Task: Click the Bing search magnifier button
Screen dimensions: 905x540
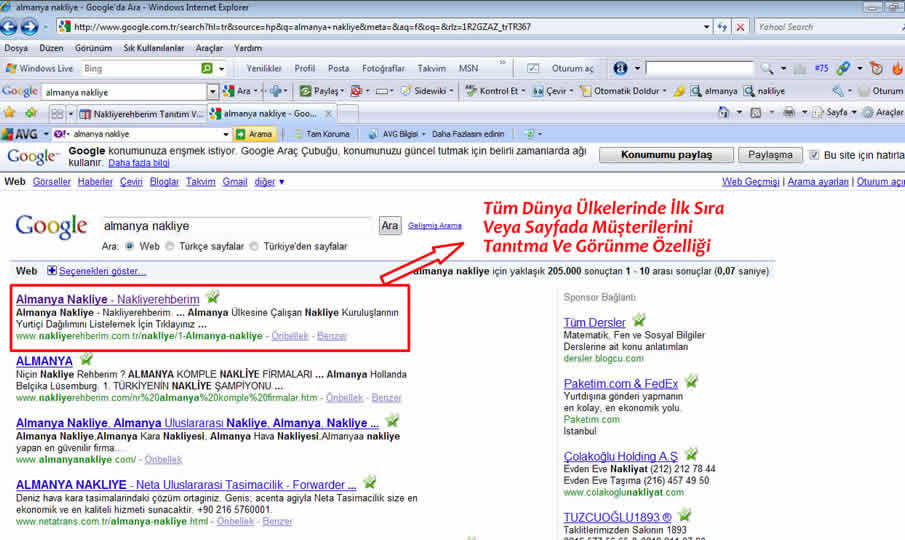Action: [207, 68]
